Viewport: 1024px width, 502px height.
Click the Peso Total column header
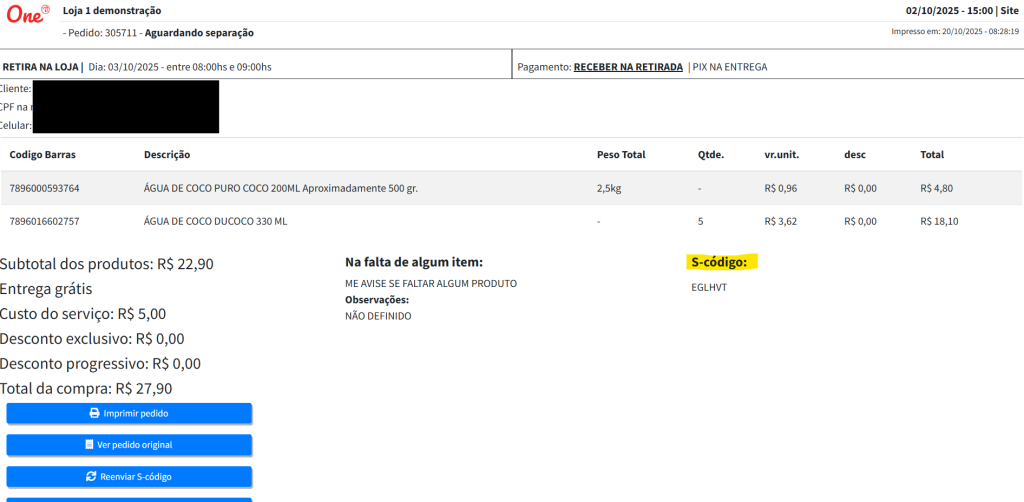pos(621,155)
